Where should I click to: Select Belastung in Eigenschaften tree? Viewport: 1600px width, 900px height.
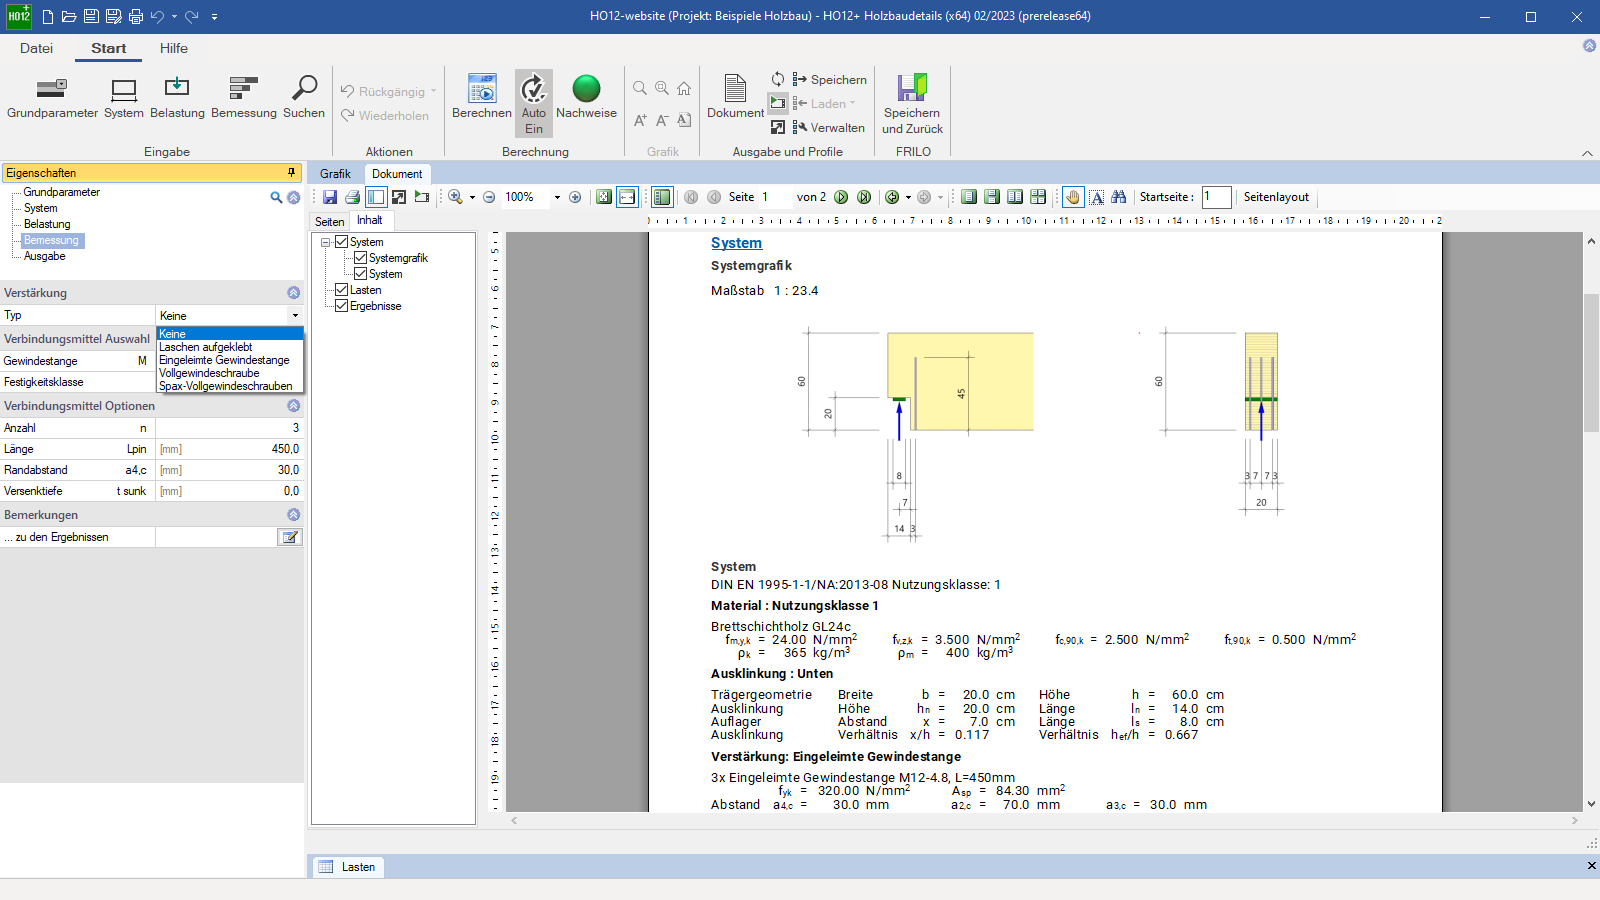point(47,224)
